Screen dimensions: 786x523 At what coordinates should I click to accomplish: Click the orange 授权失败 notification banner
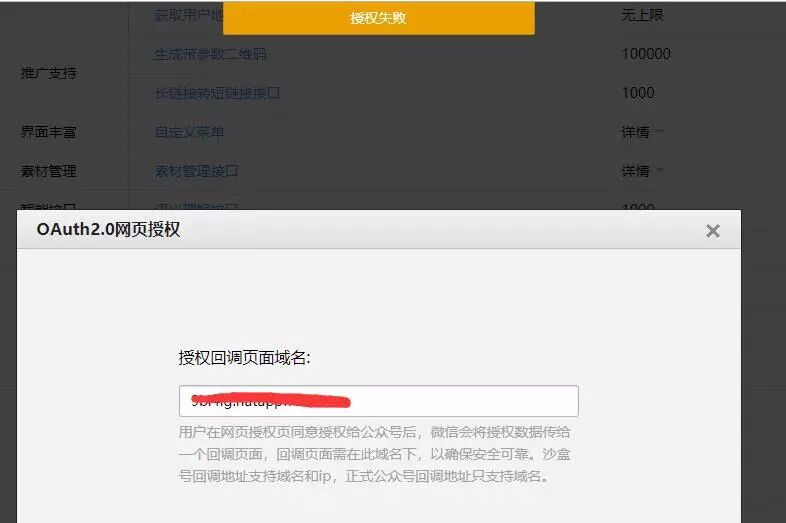[x=378, y=18]
